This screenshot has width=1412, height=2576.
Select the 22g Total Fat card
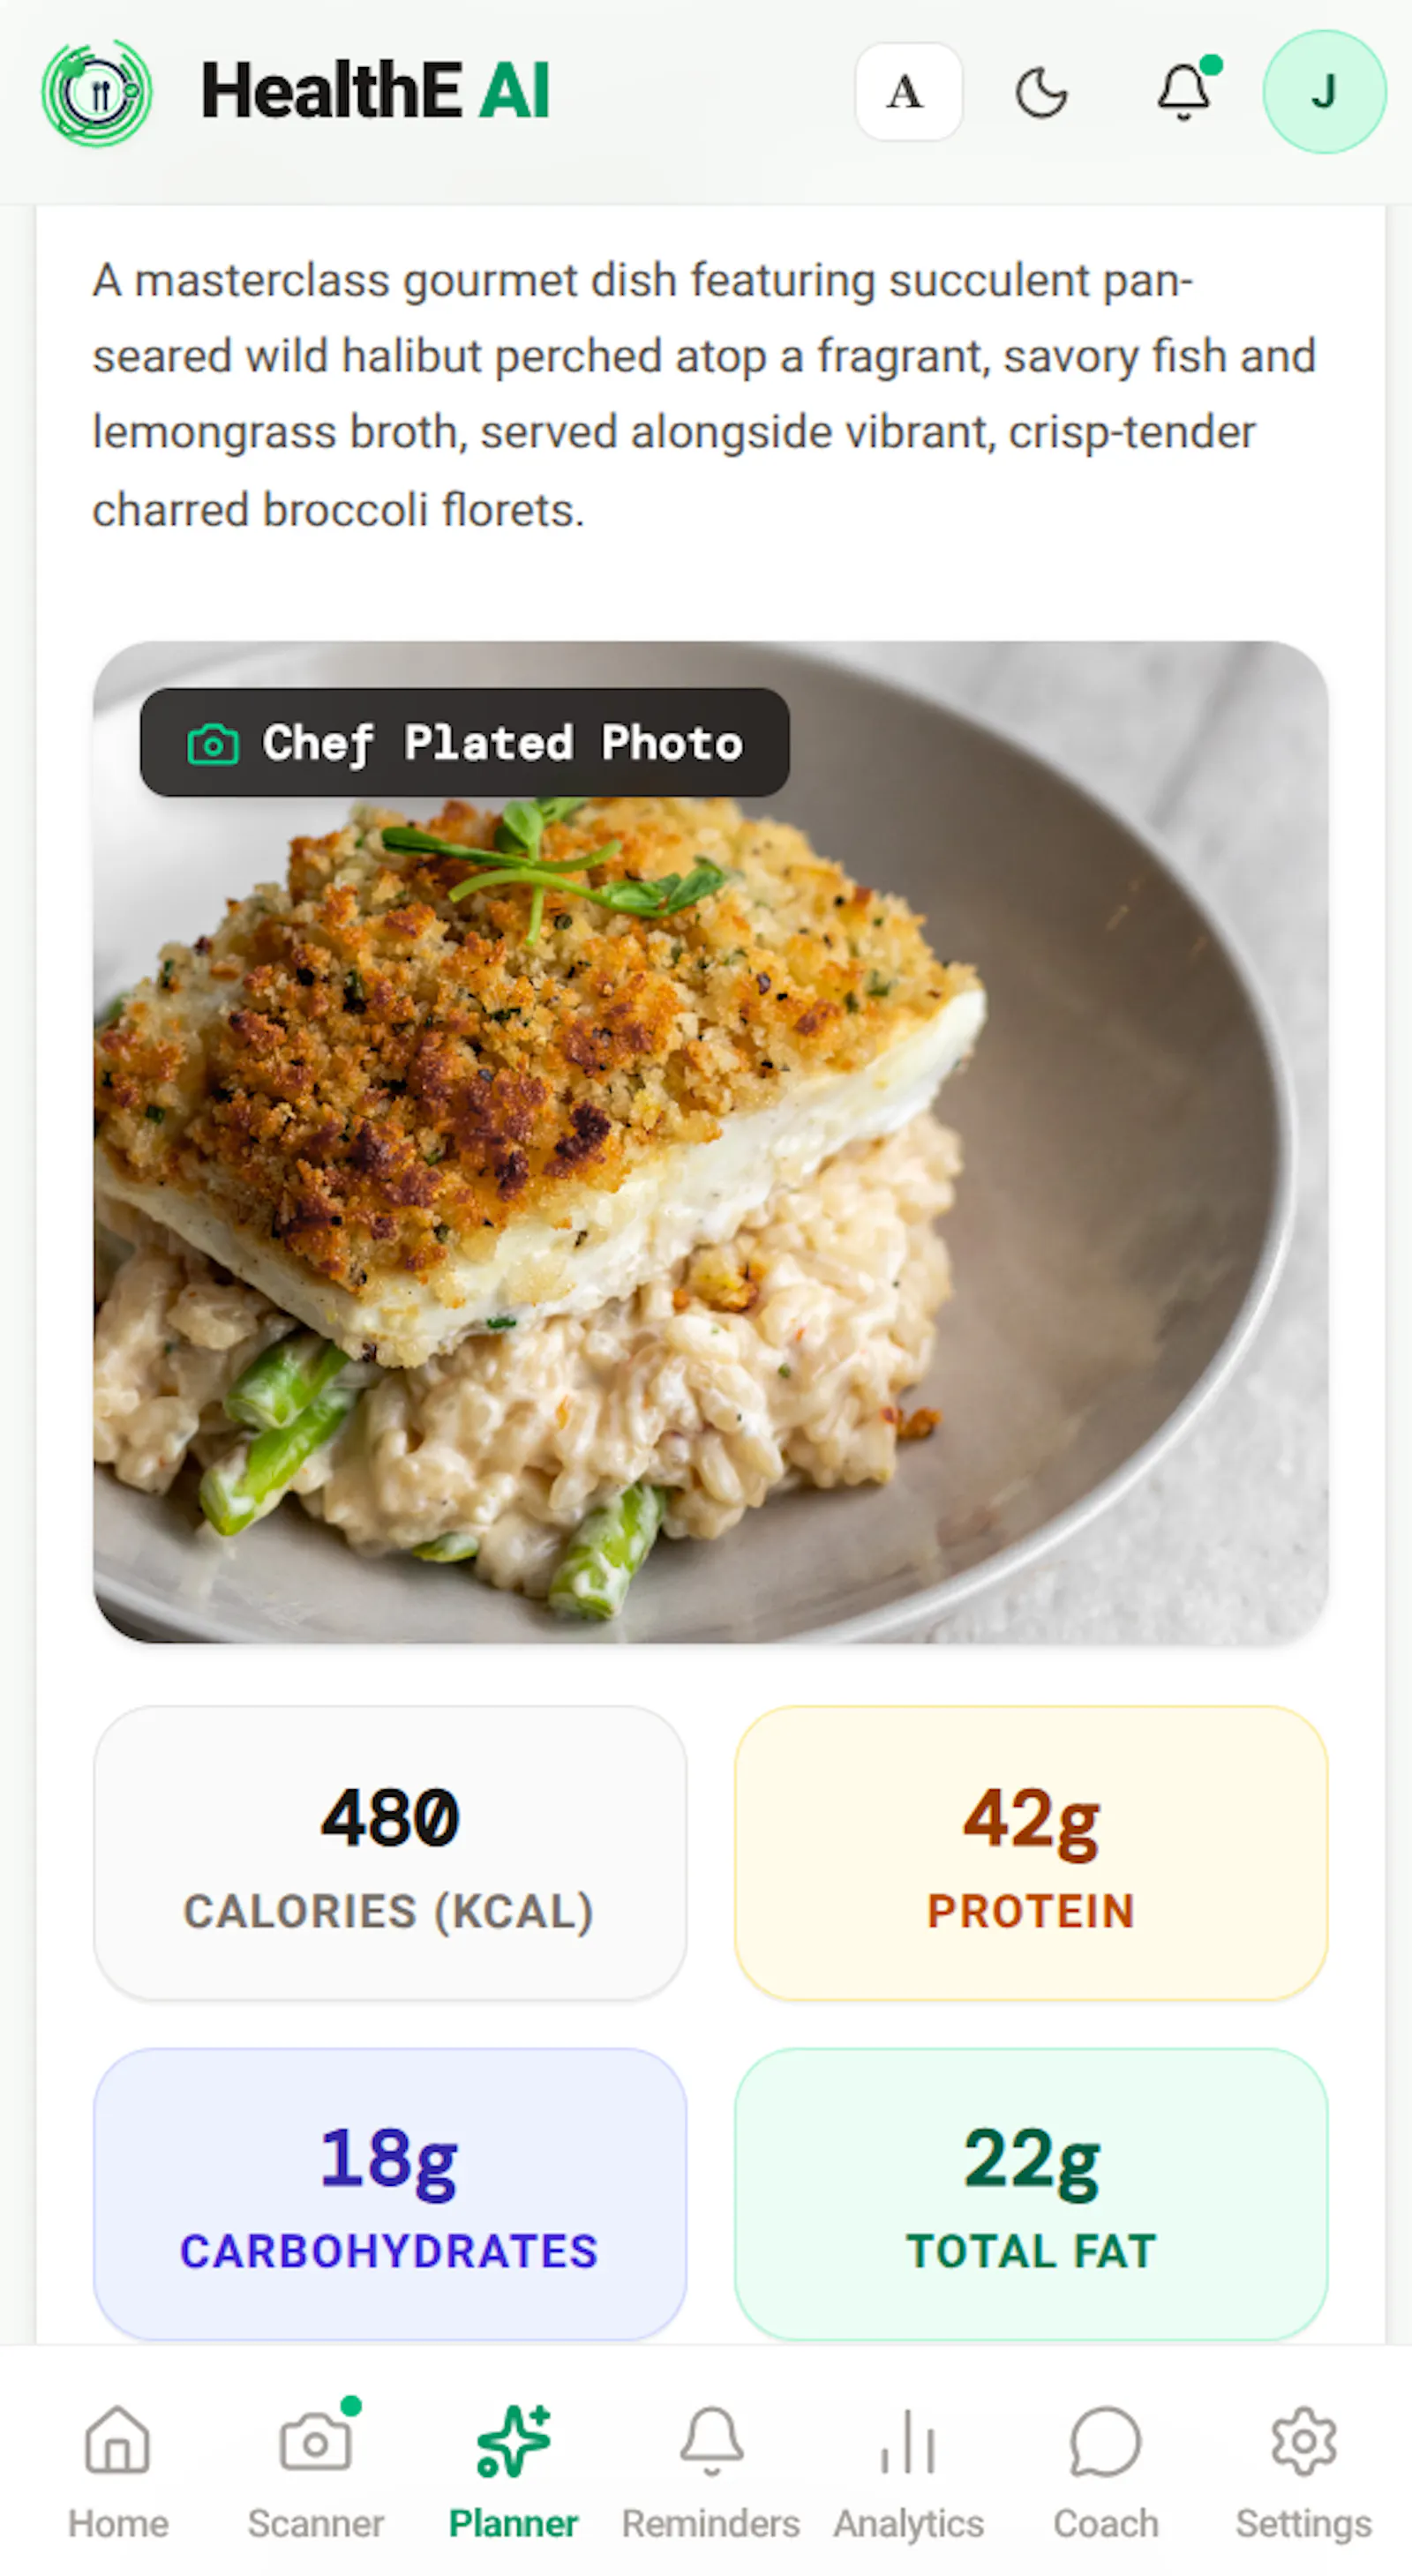[1031, 2194]
